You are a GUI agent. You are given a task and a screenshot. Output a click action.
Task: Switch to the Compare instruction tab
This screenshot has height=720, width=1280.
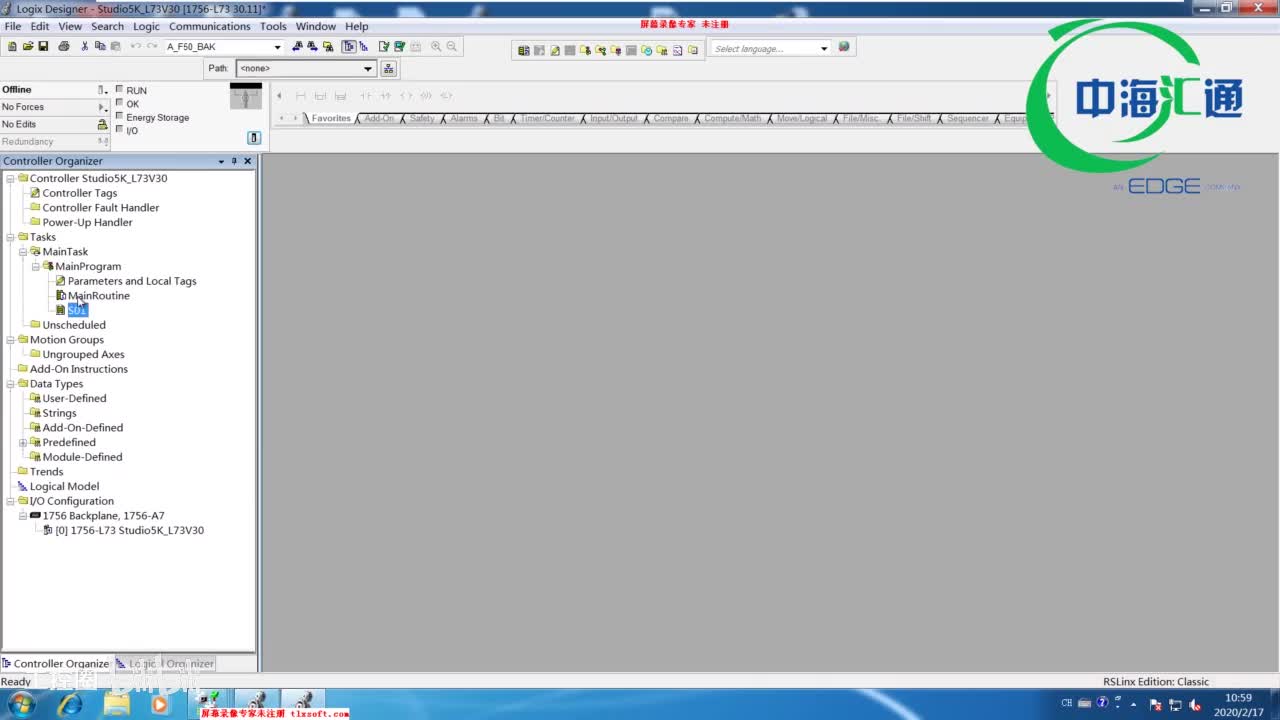tap(671, 118)
